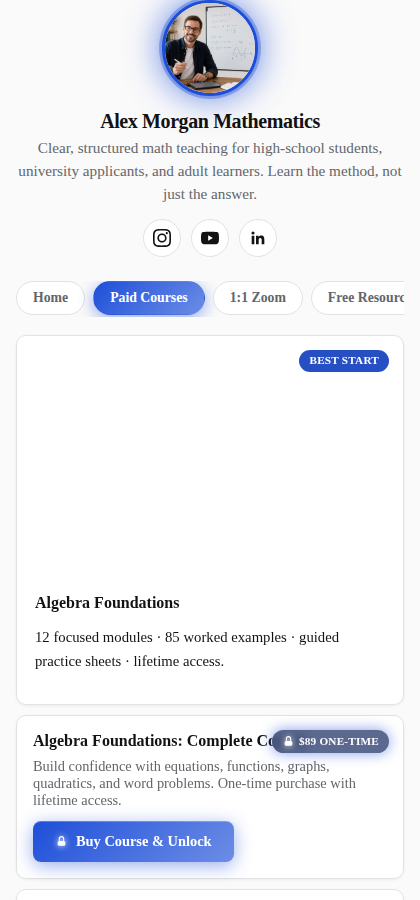Viewport: 420px width, 900px height.
Task: Open the LinkedIn profile icon
Action: click(258, 238)
